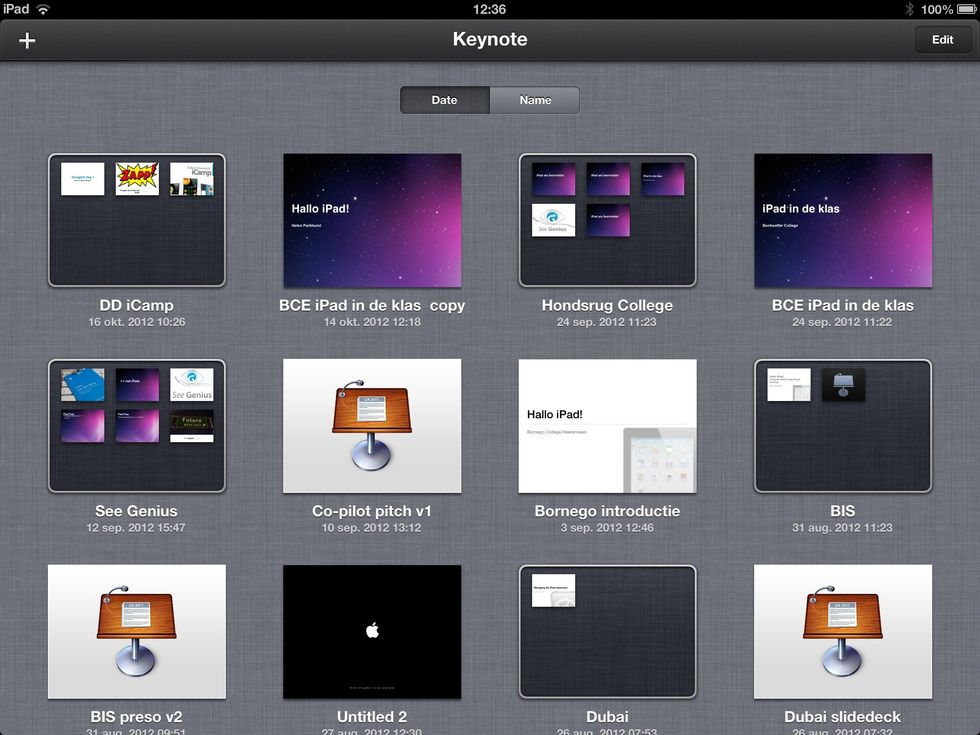Screen dimensions: 980x735
Task: Open the Hondsrug College presentation
Action: (606, 220)
